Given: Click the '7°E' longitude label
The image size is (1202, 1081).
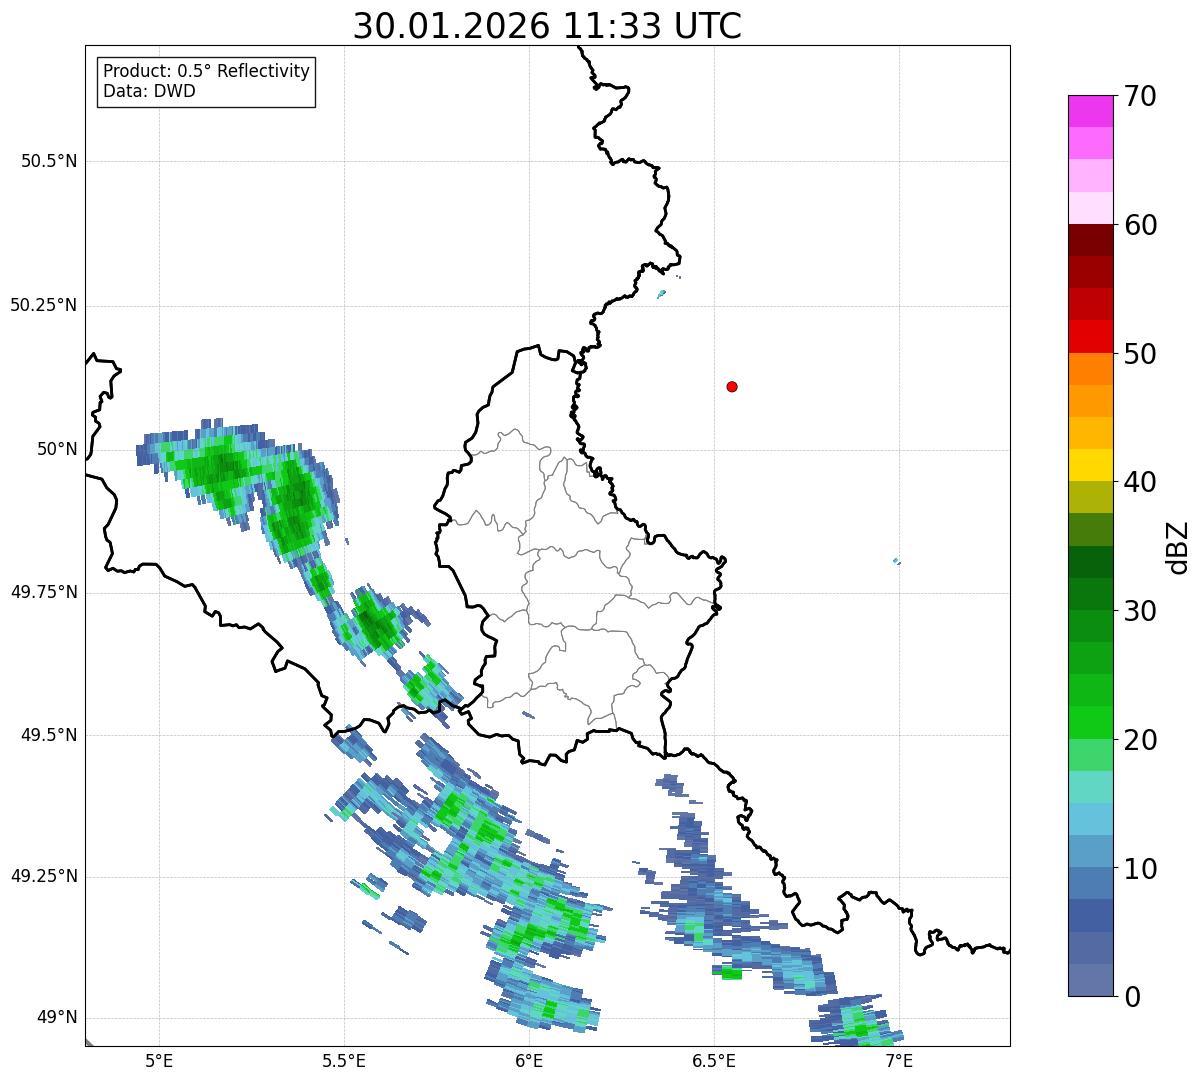Looking at the screenshot, I should [899, 1060].
